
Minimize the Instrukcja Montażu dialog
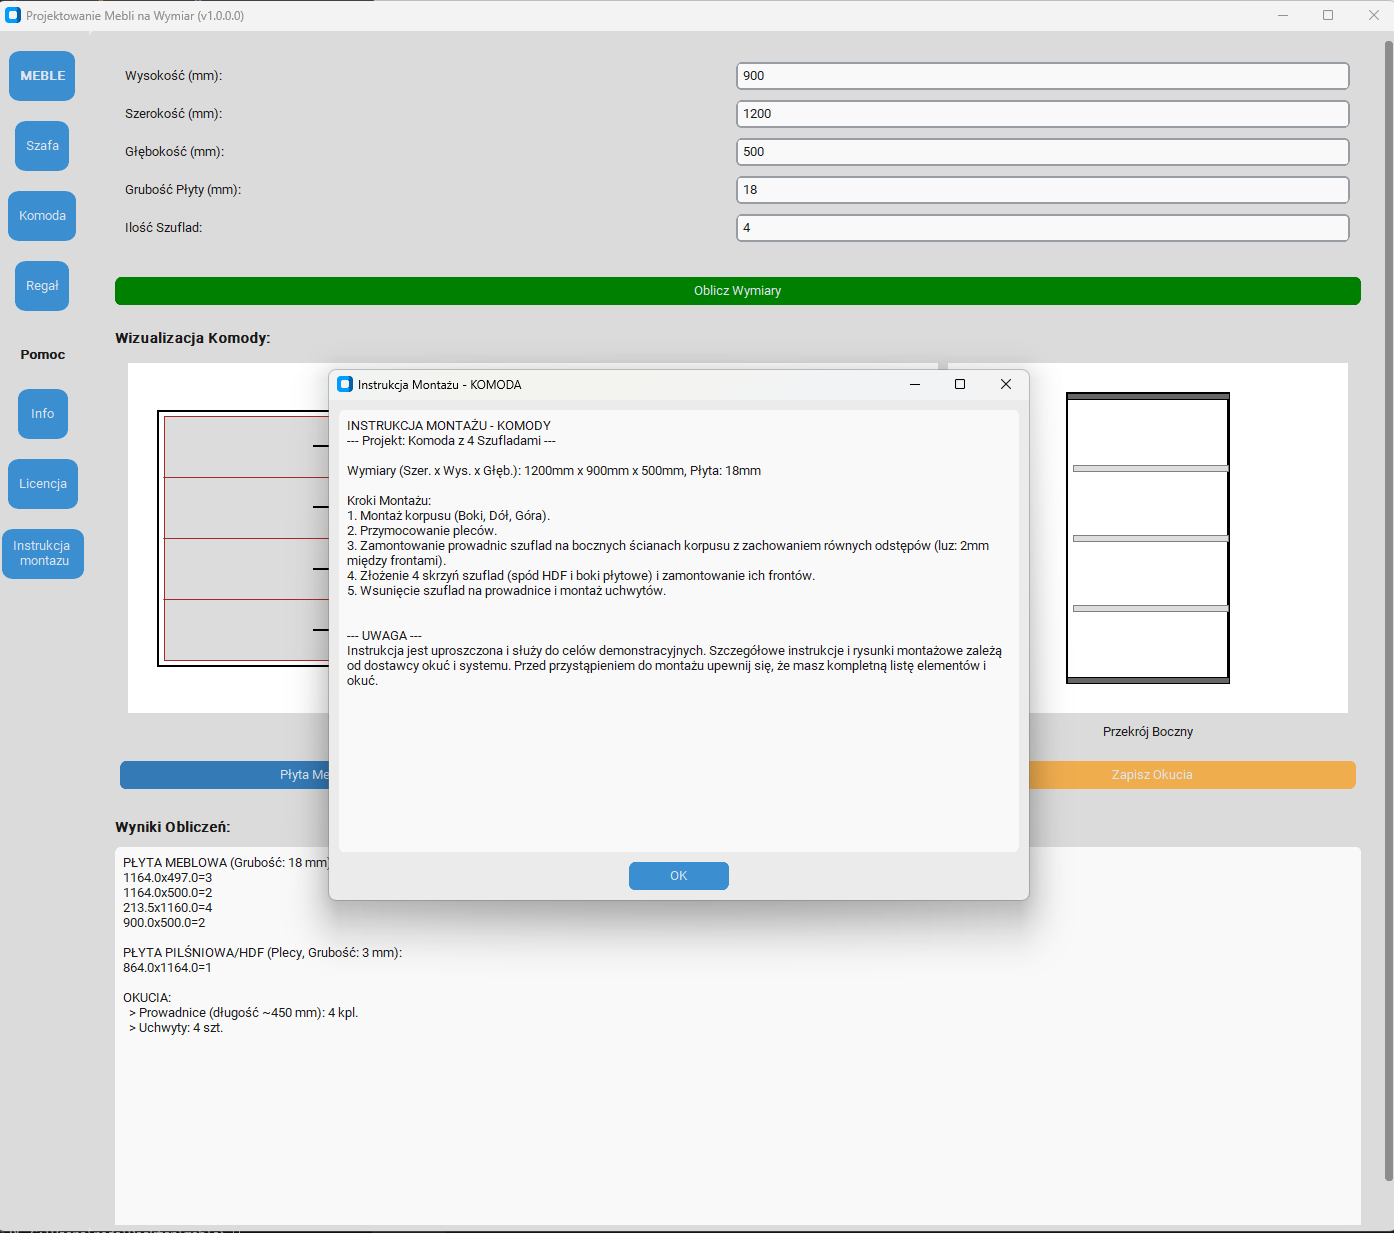pyautogui.click(x=914, y=384)
